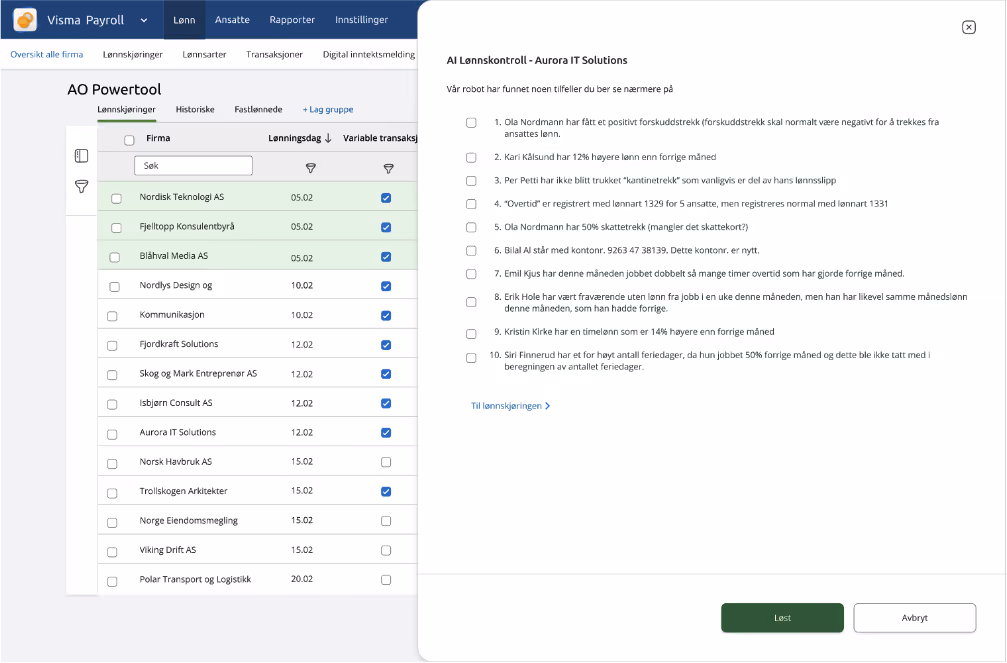1007x663 pixels.
Task: Open the filter funnel icon in left sidebar
Action: [x=82, y=187]
